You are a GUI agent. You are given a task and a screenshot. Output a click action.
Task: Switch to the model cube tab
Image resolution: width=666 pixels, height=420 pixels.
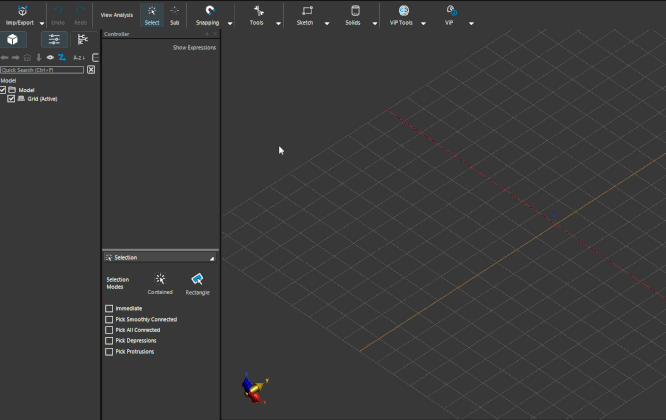[x=13, y=40]
